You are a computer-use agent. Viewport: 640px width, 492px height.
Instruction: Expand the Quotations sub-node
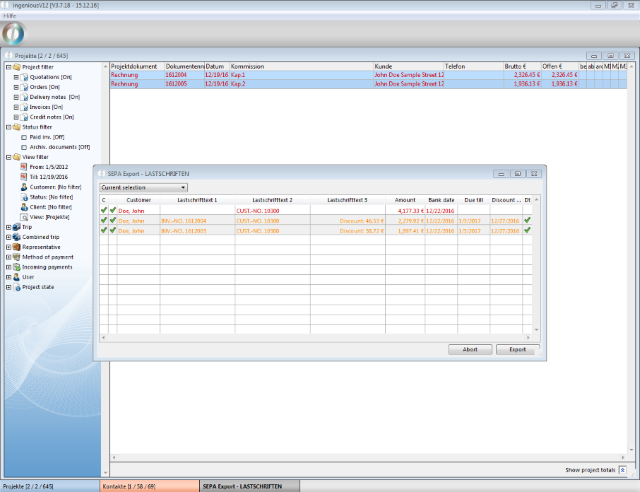tap(16, 77)
